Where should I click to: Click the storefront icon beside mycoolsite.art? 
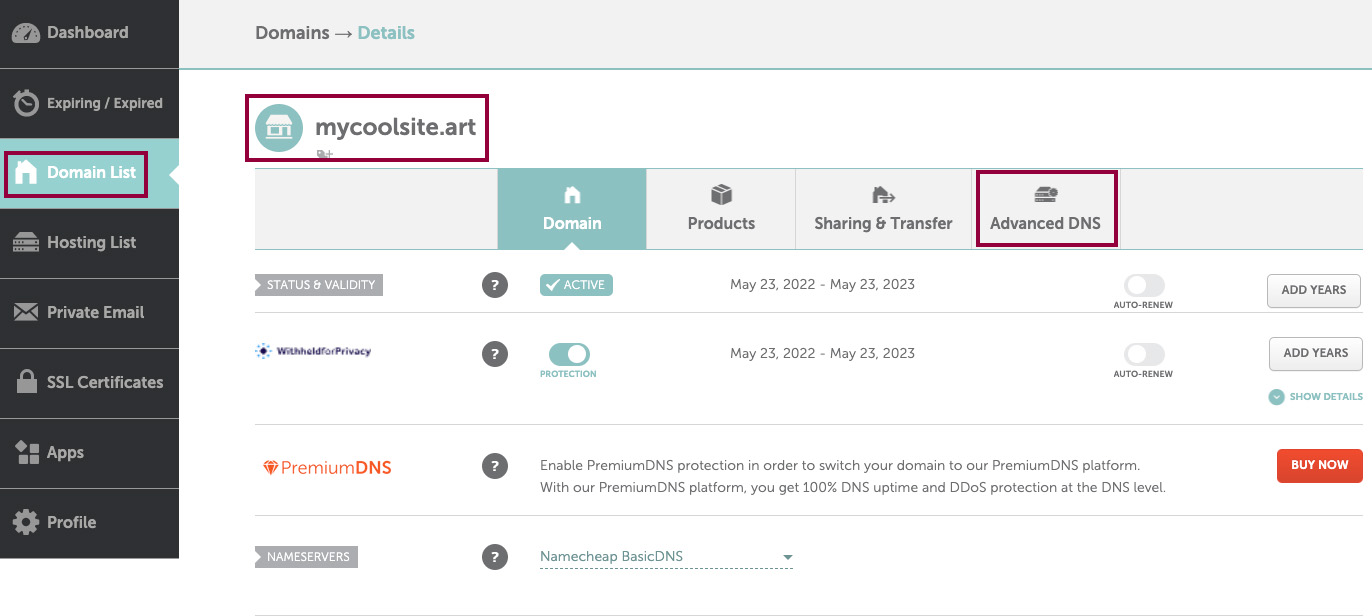coord(279,128)
